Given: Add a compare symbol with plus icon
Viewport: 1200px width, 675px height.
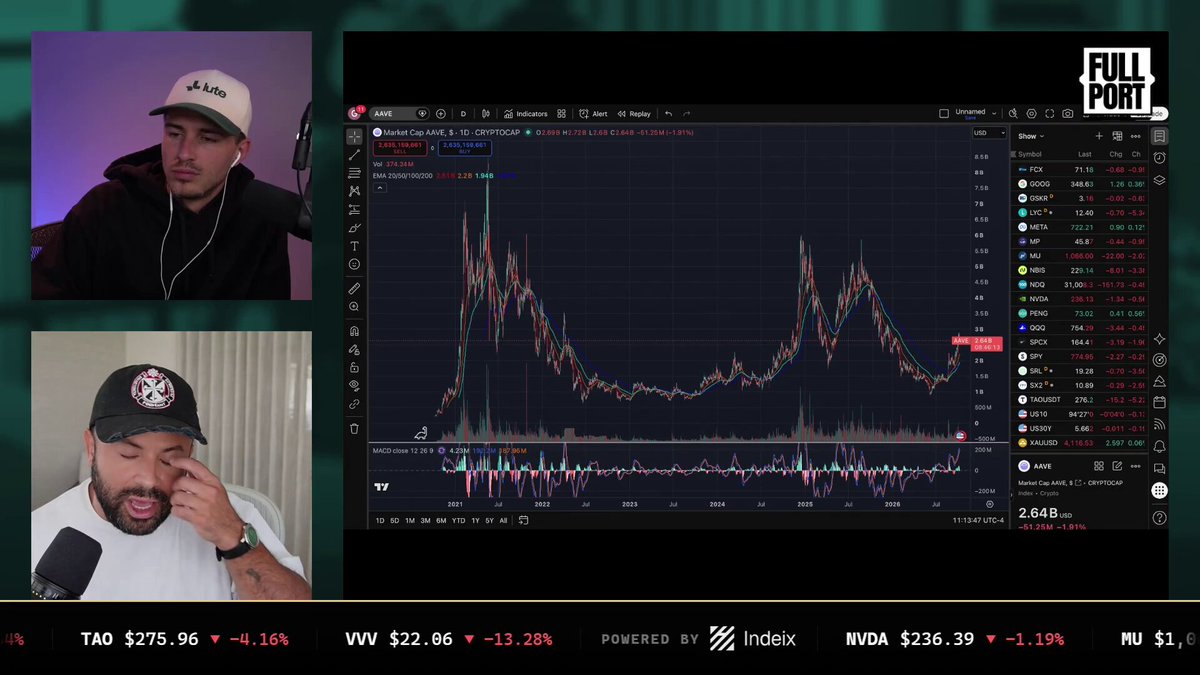Looking at the screenshot, I should (x=441, y=114).
